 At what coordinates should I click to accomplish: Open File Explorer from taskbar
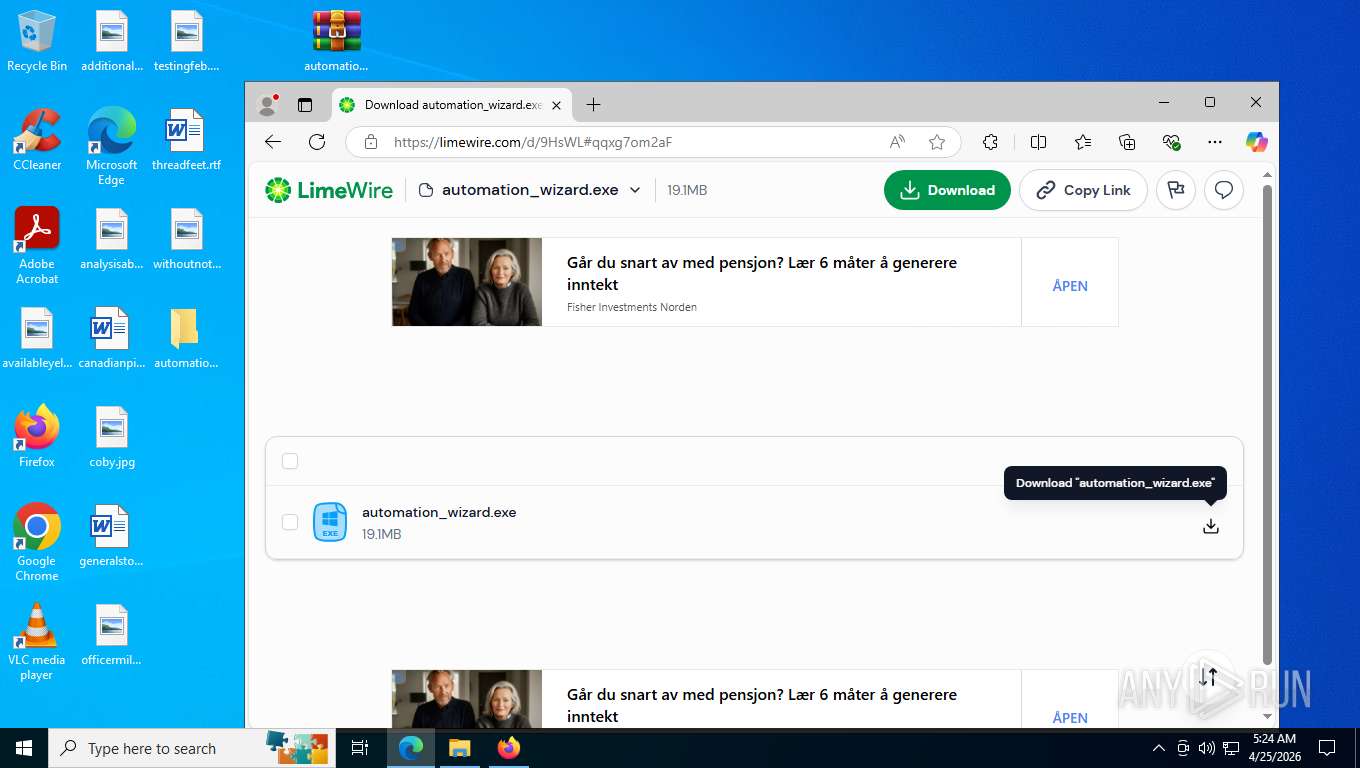tap(459, 748)
